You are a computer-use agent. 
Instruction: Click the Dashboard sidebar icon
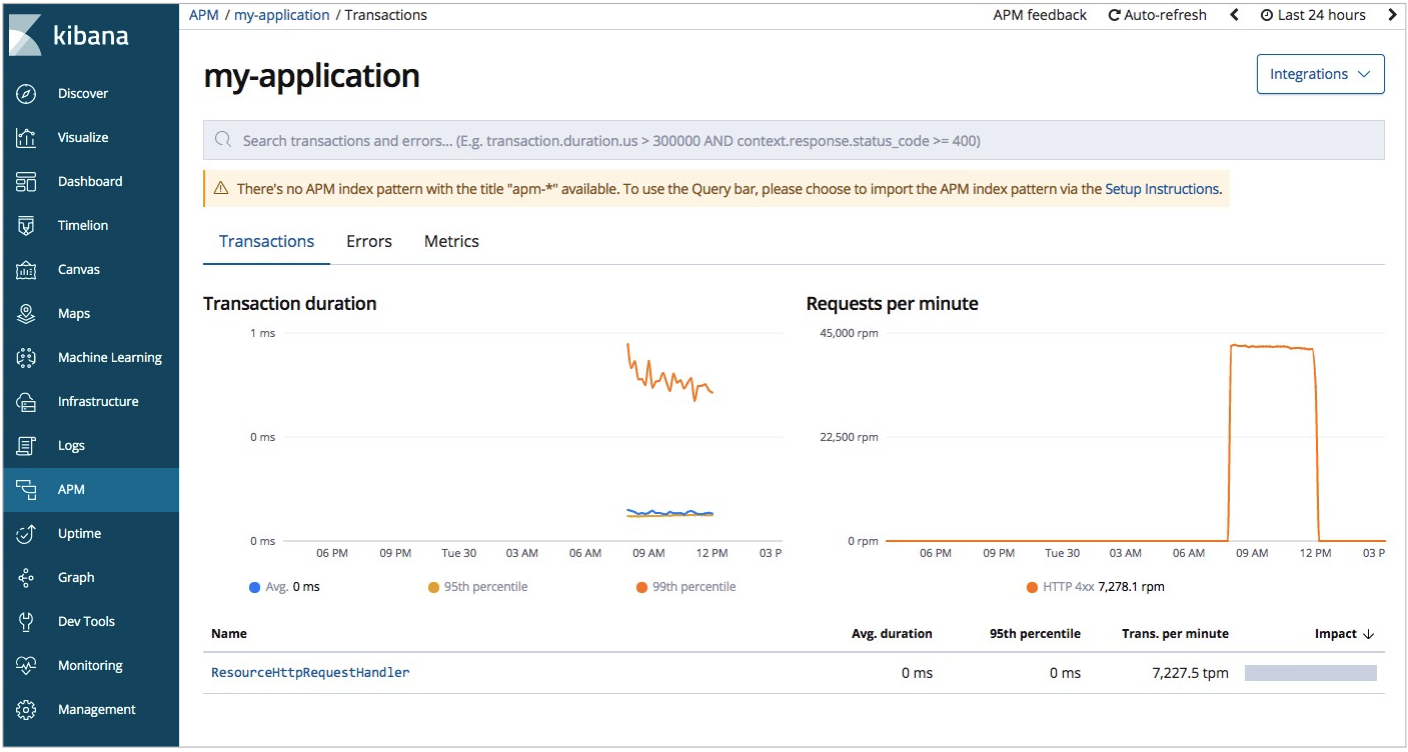27,181
